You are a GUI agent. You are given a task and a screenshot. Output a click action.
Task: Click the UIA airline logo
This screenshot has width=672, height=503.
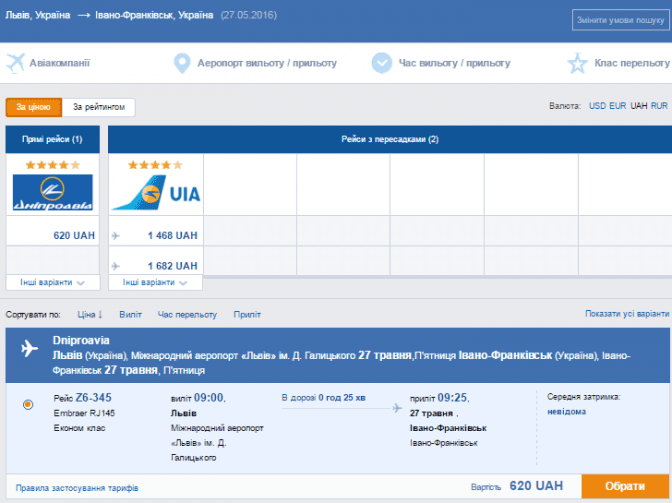pyautogui.click(x=156, y=192)
